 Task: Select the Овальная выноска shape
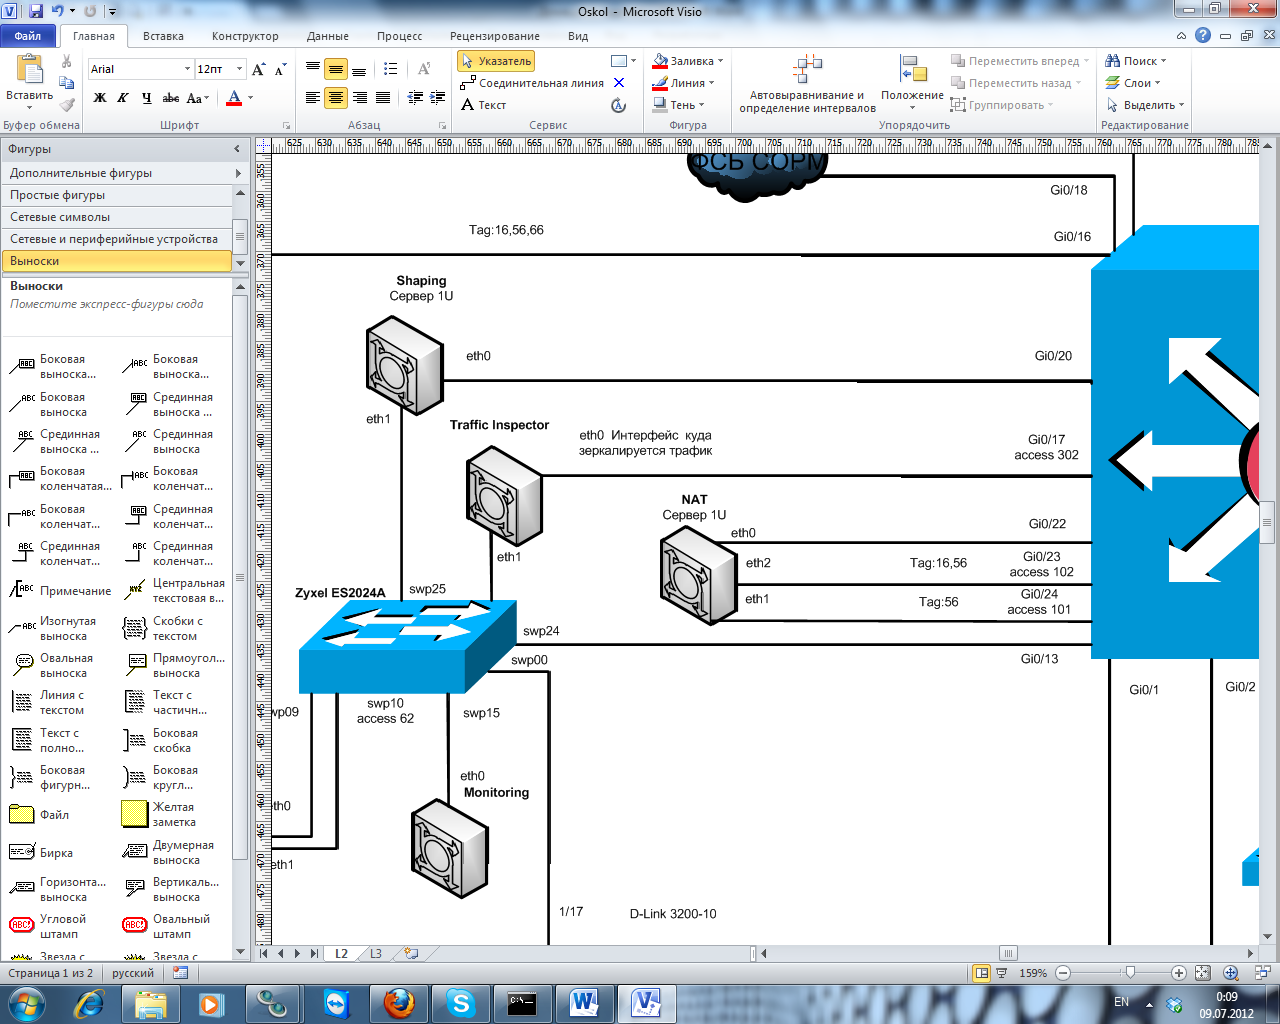[x=52, y=666]
